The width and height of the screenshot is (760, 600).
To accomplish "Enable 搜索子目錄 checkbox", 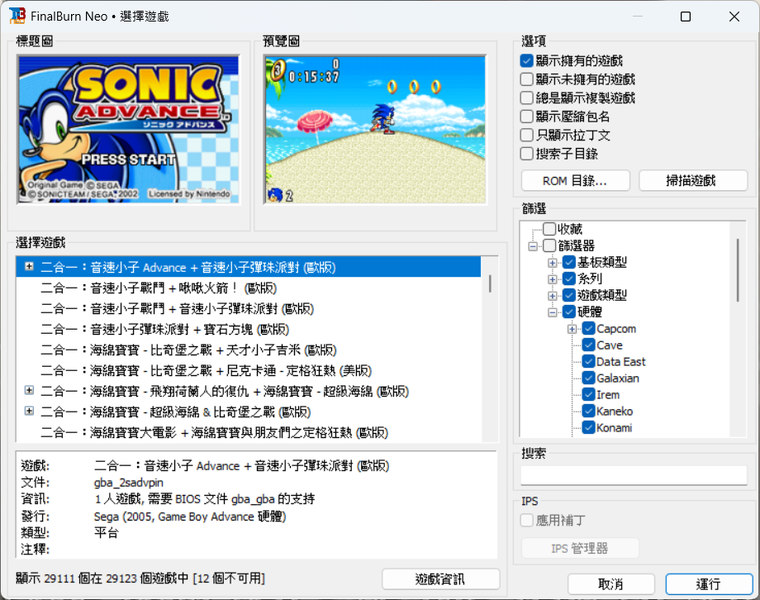I will click(526, 154).
